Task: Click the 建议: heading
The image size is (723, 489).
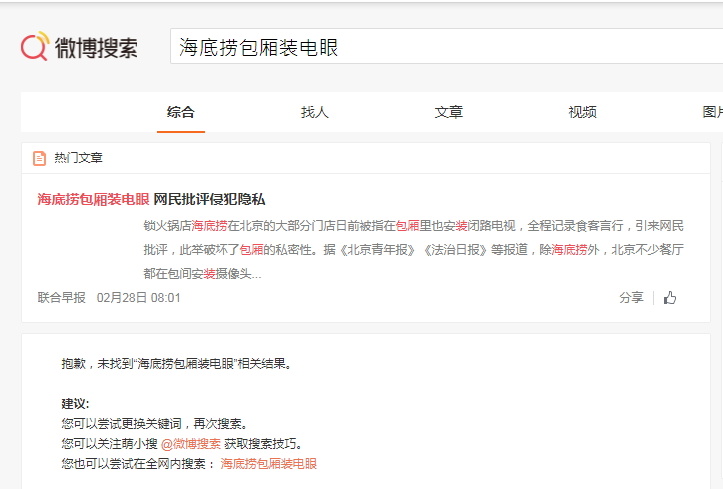Action: point(76,404)
